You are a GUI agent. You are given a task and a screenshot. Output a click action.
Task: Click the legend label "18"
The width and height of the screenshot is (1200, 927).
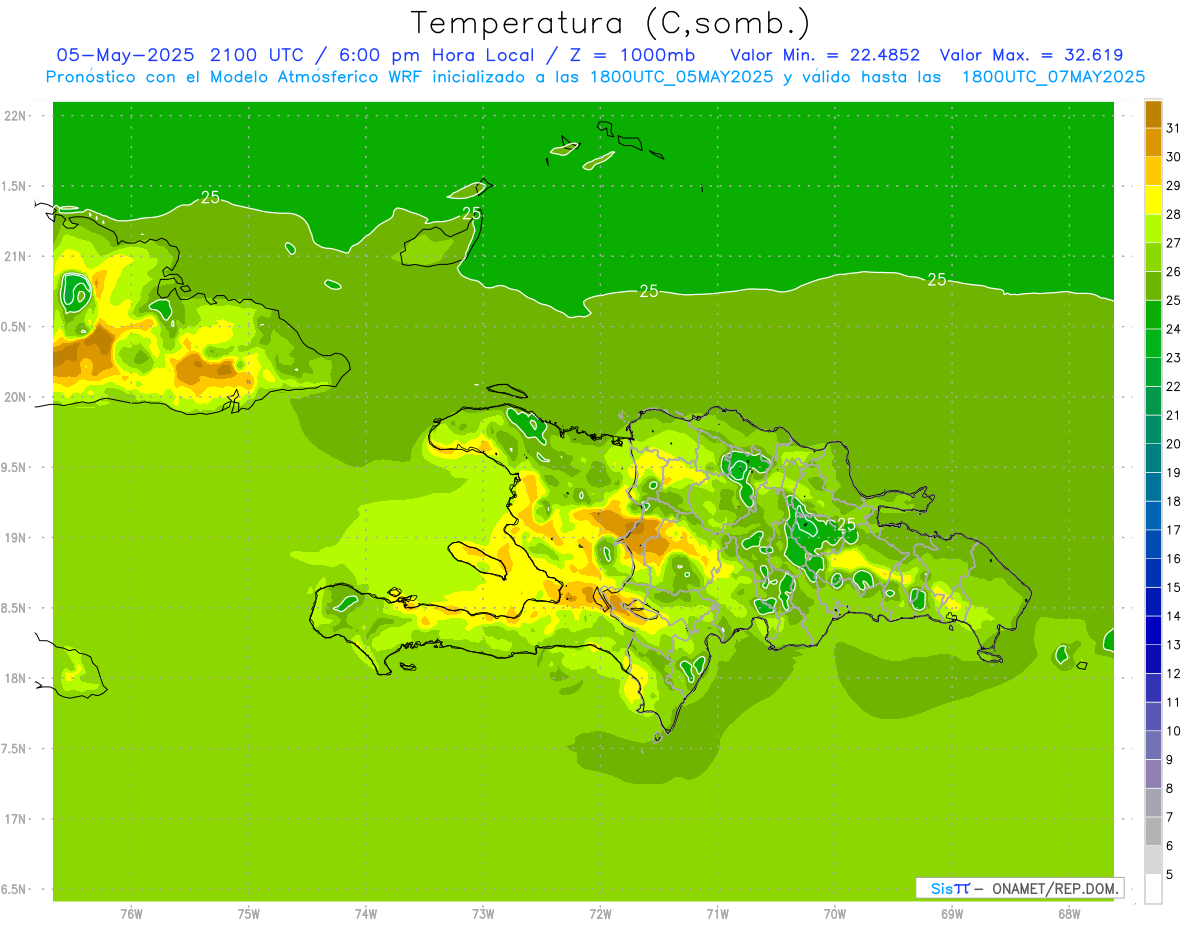[x=1174, y=501]
